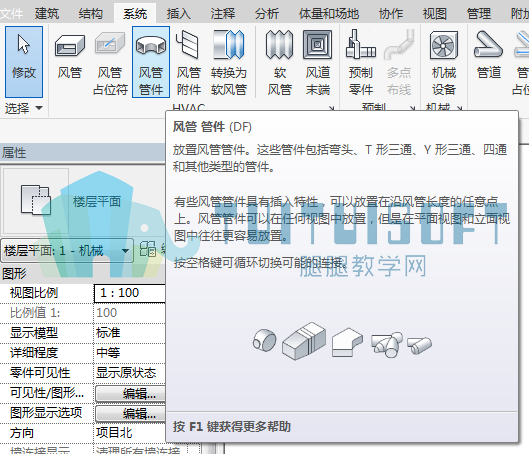Choose the 管道 pipe tool
529x454 pixels.
[x=489, y=56]
